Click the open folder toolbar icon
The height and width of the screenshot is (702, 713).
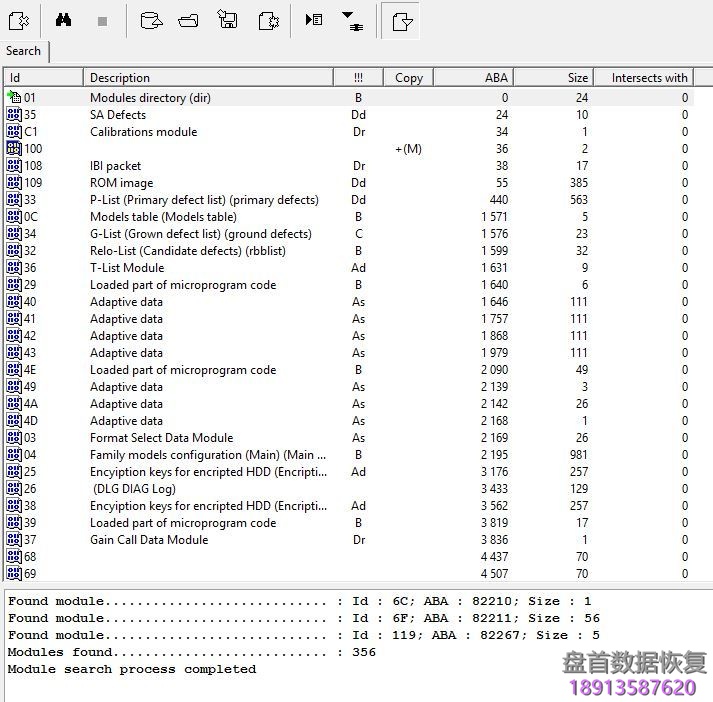[x=188, y=20]
